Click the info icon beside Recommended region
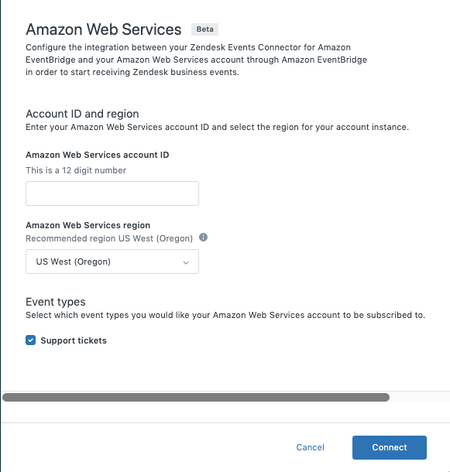 203,237
